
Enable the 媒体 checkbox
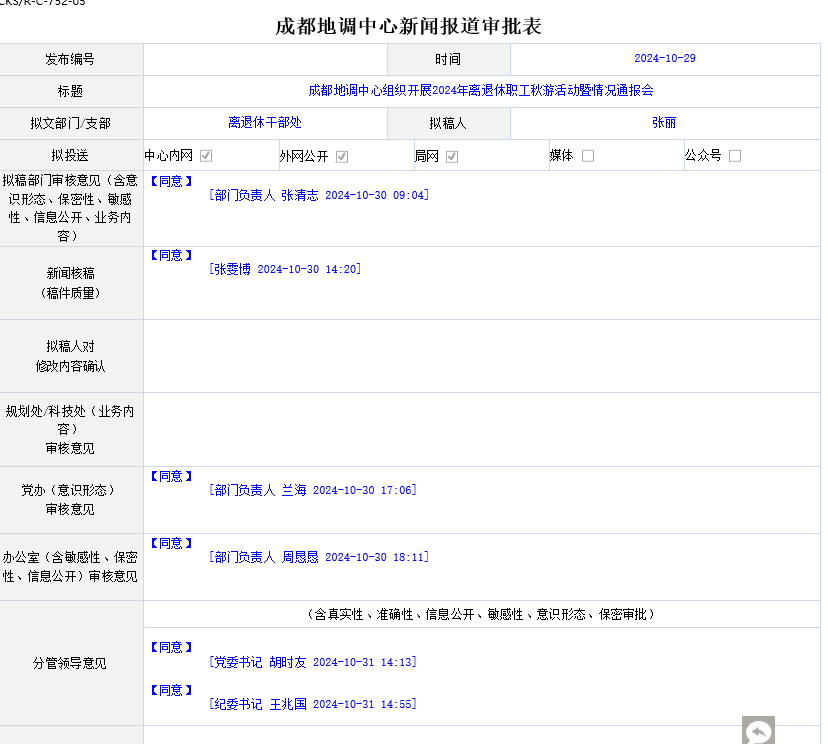pyautogui.click(x=588, y=156)
